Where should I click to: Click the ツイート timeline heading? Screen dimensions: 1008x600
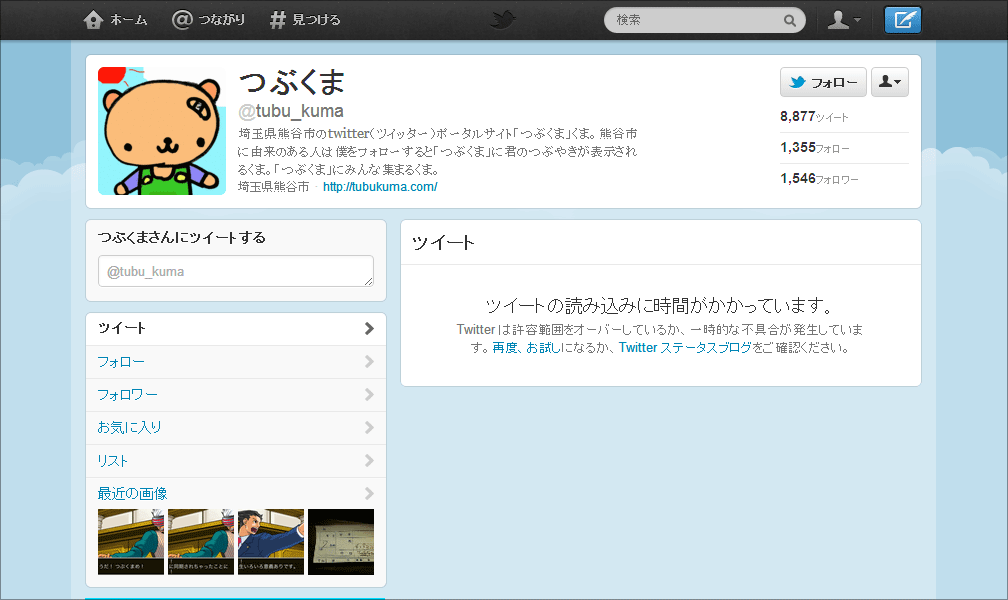[443, 243]
